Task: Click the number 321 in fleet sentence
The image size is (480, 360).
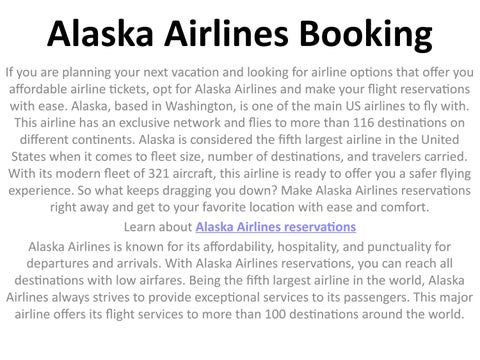Action: [159, 173]
